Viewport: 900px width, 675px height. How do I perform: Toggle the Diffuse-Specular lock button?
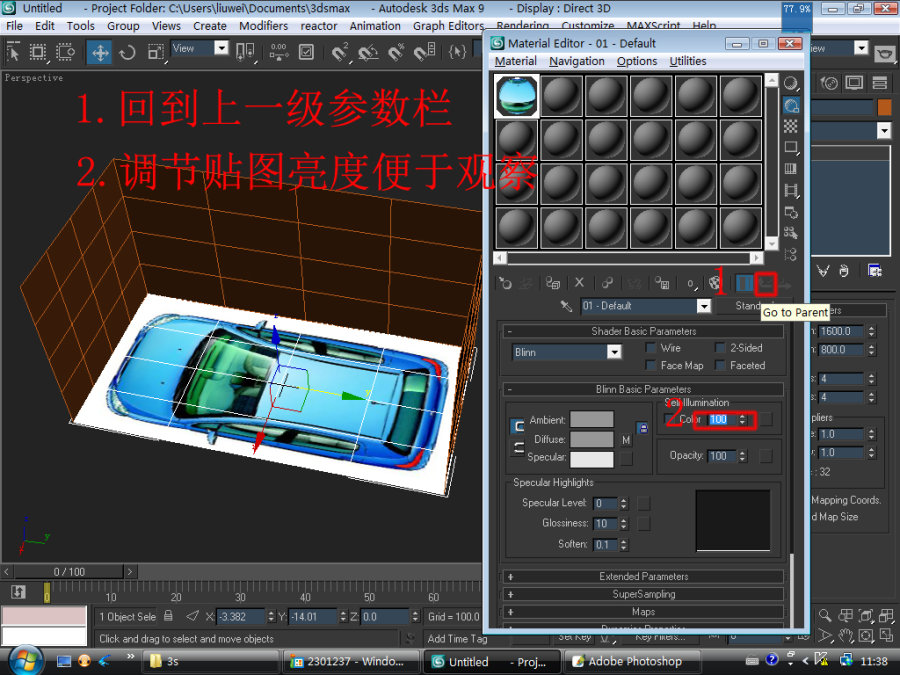pos(518,448)
